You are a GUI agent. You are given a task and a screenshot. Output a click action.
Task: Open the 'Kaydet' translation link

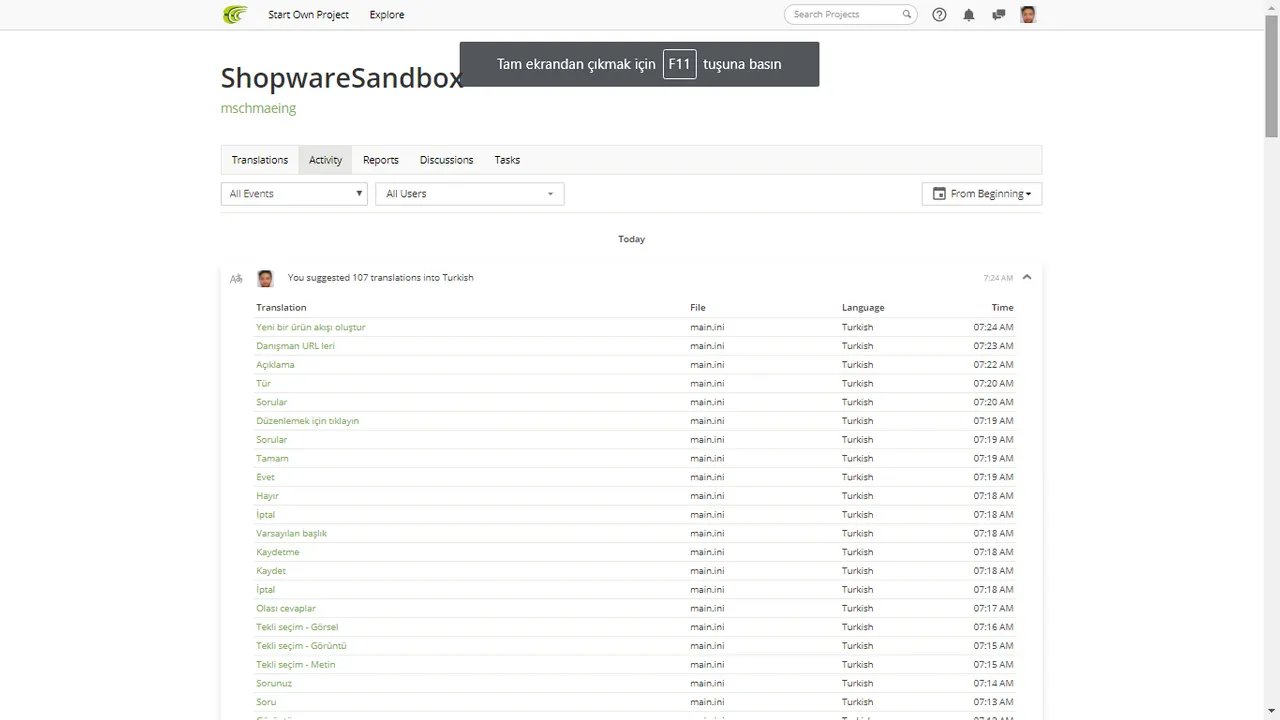click(x=271, y=571)
